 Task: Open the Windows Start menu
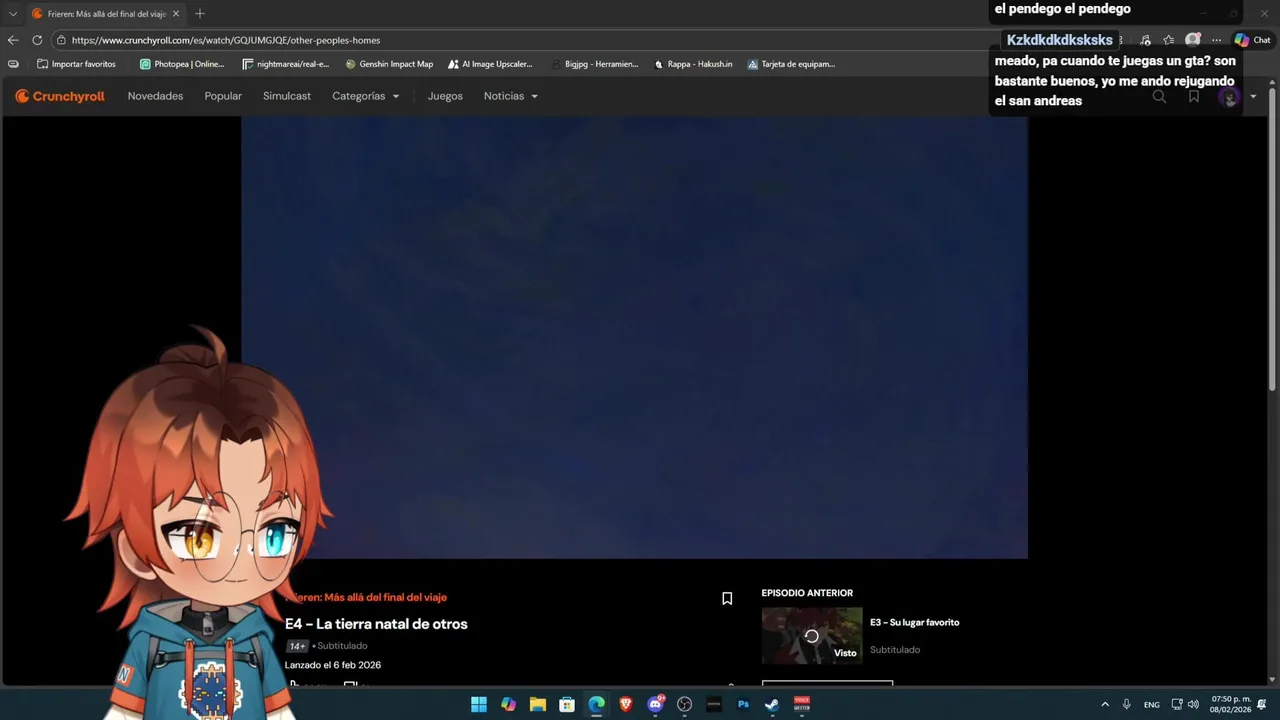479,704
